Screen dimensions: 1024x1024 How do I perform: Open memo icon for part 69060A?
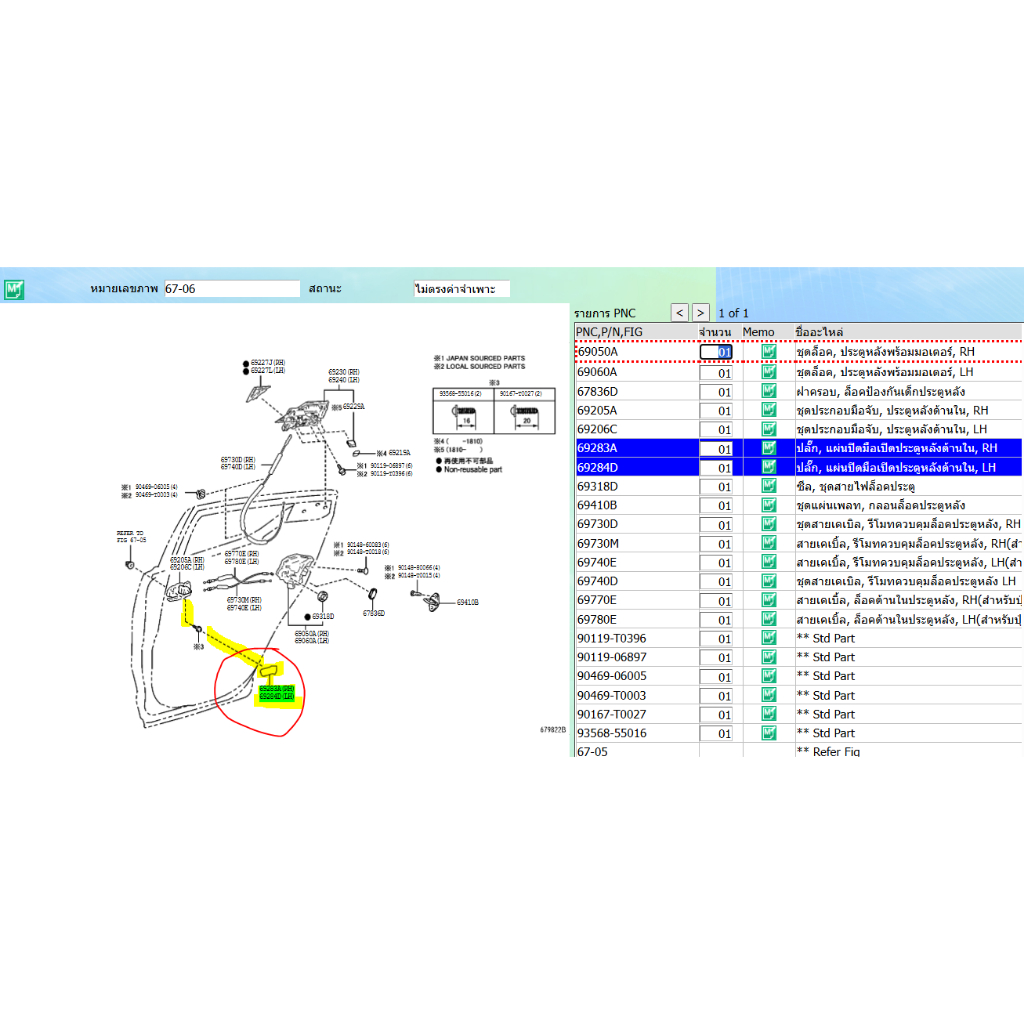click(x=768, y=372)
